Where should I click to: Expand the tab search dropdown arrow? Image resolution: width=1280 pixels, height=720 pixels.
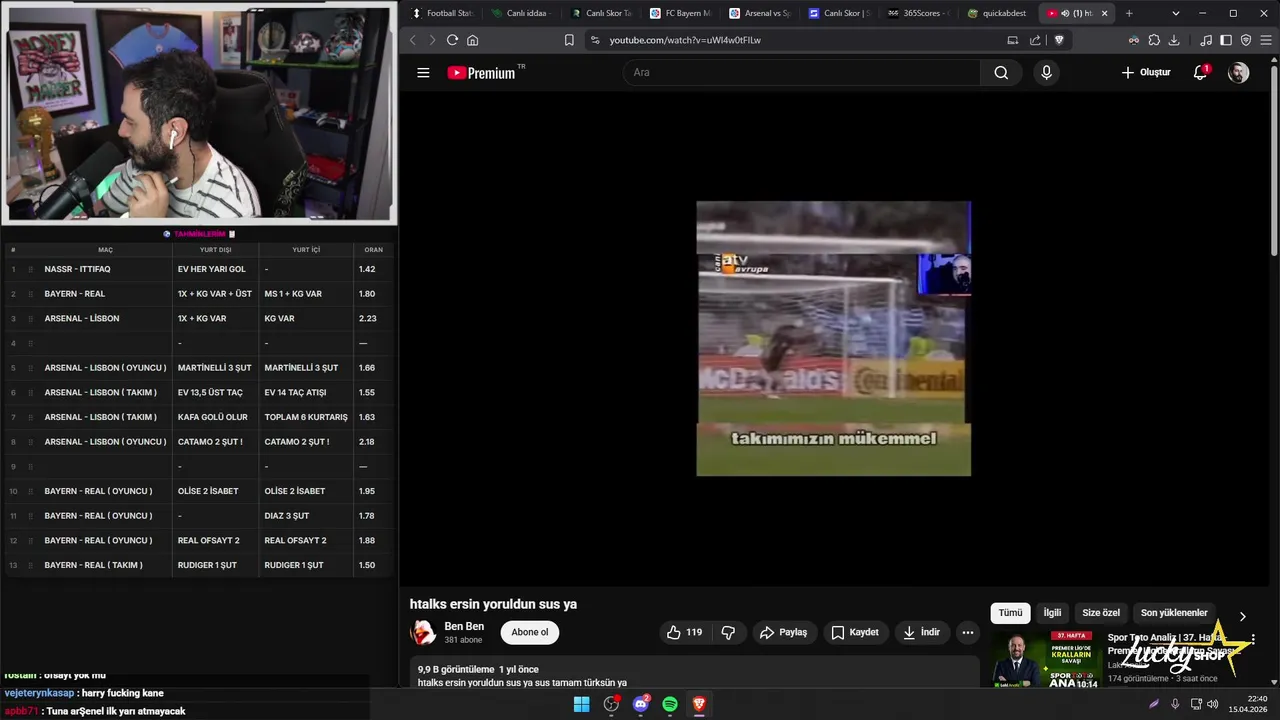click(1175, 13)
